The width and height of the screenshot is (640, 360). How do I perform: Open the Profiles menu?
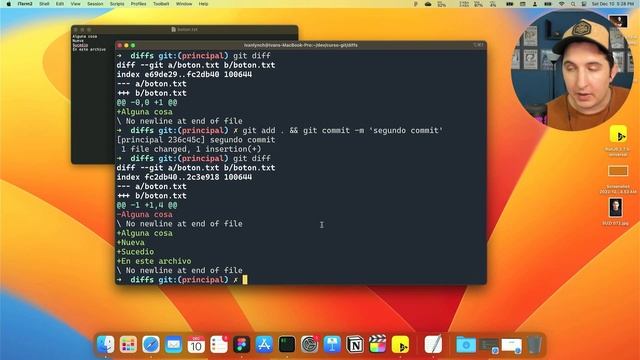(138, 4)
